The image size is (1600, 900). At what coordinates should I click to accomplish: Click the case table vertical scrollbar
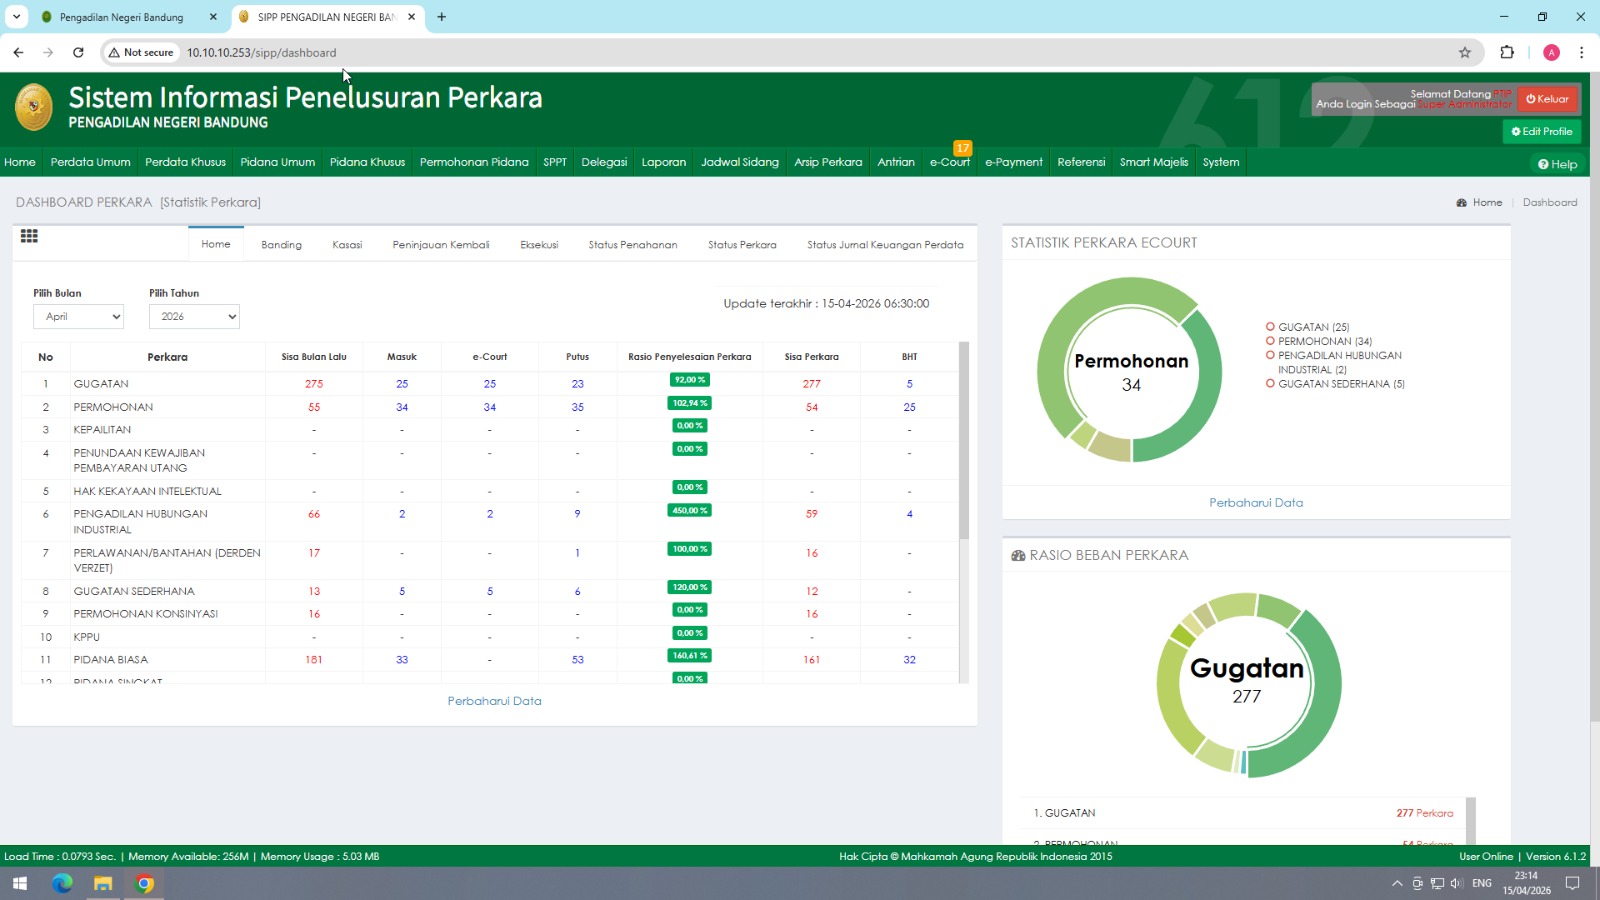pyautogui.click(x=964, y=440)
